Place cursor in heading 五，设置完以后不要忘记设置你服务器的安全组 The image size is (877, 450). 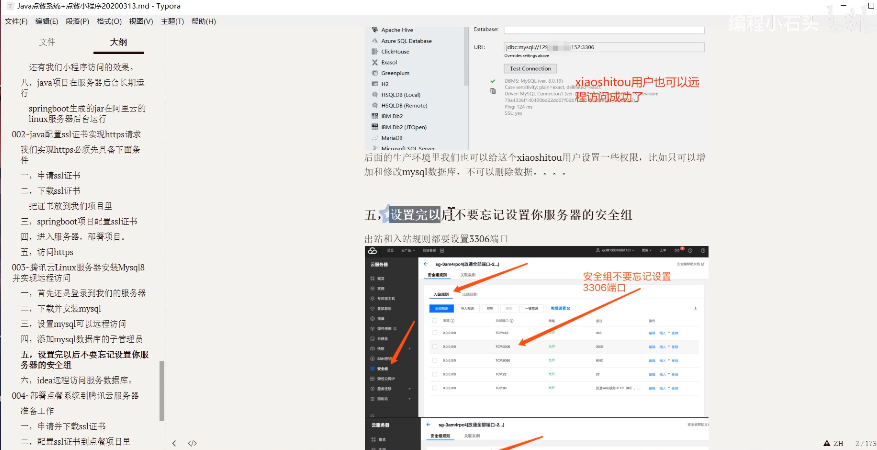[x=498, y=214]
